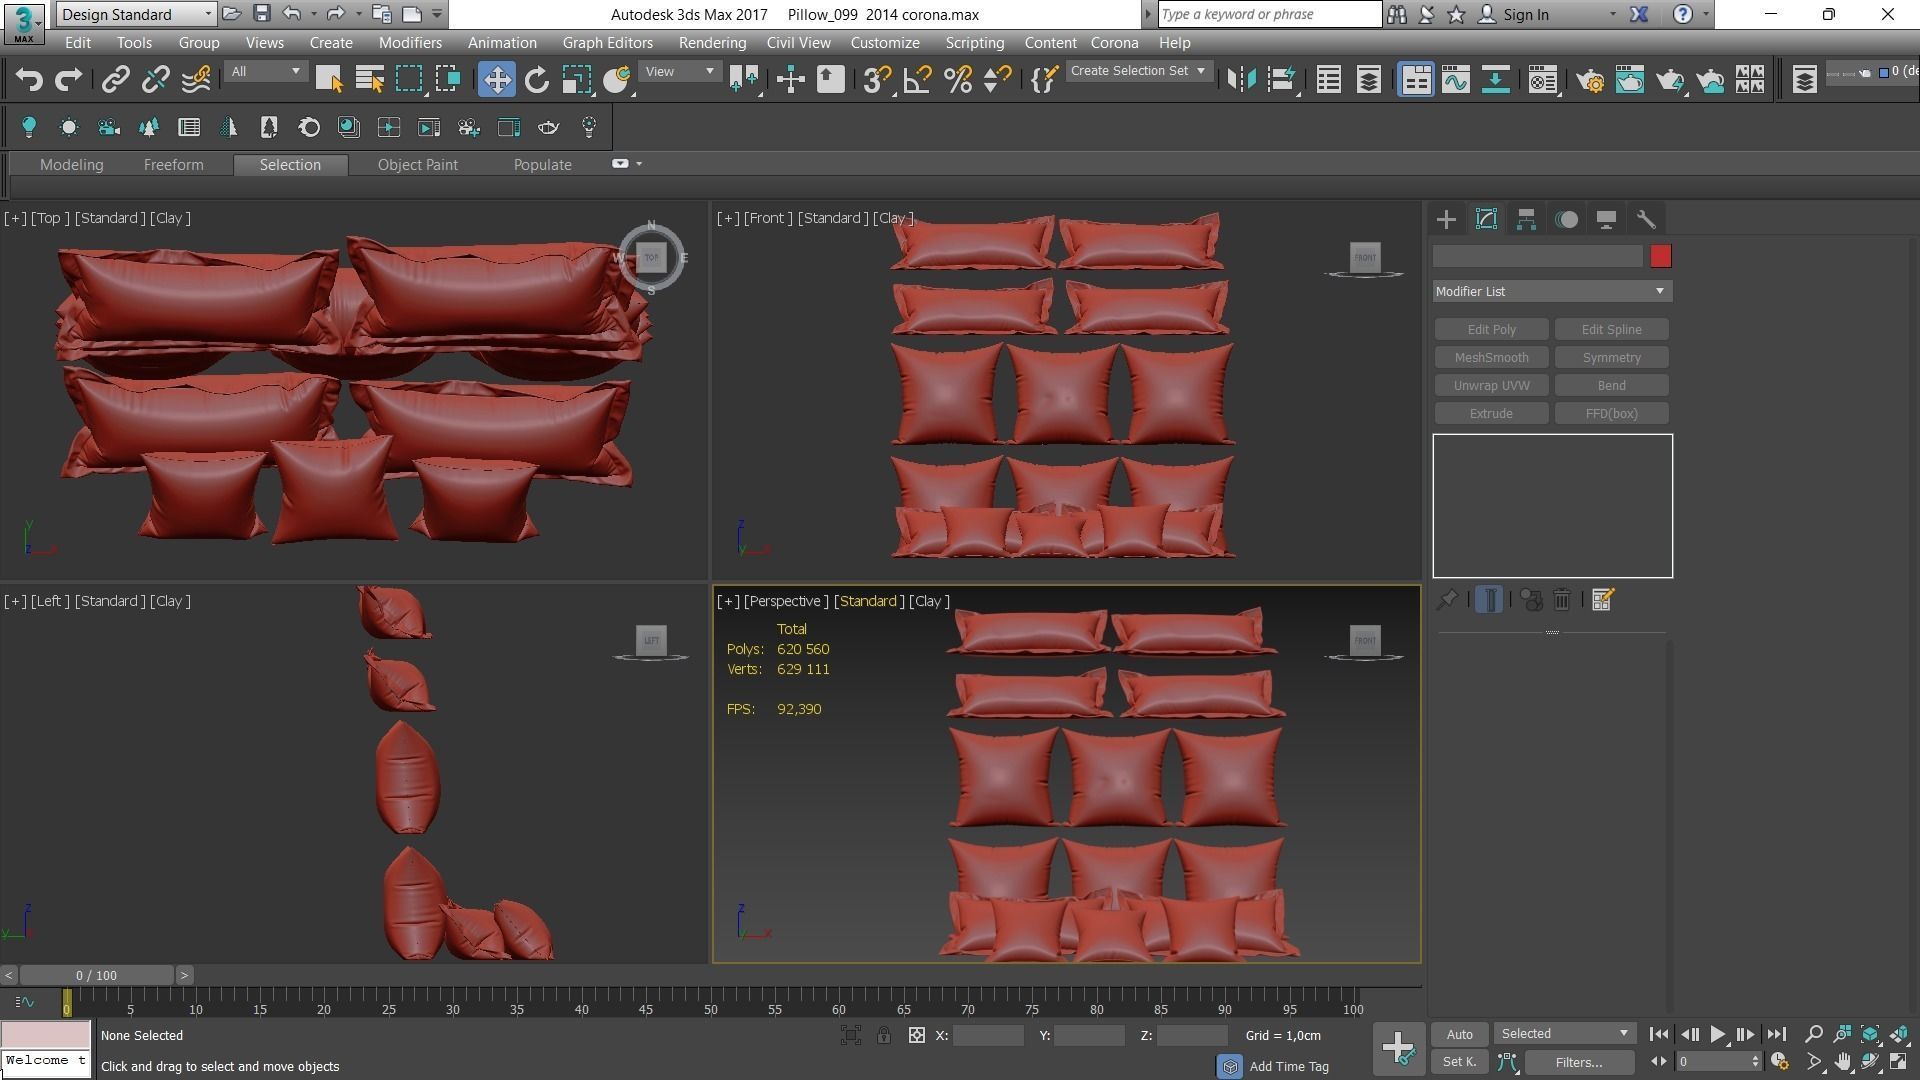
Task: Switch to the Freeform ribbon tab
Action: coord(173,165)
